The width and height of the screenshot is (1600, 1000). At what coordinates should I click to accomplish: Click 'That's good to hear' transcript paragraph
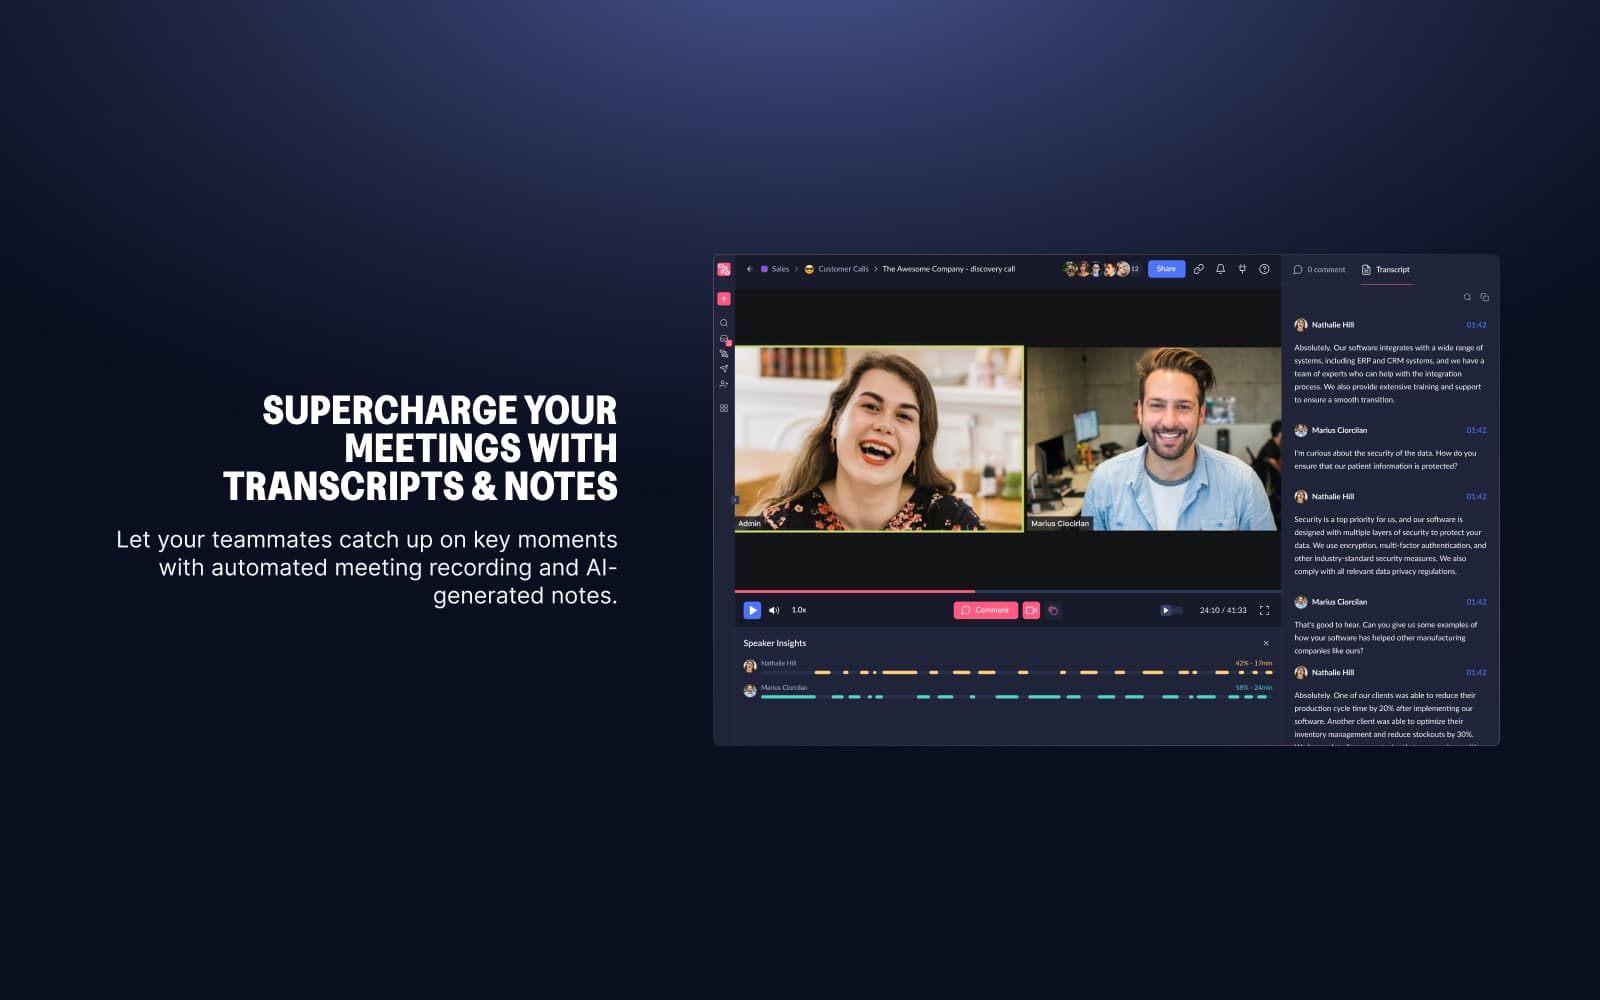pos(1386,637)
